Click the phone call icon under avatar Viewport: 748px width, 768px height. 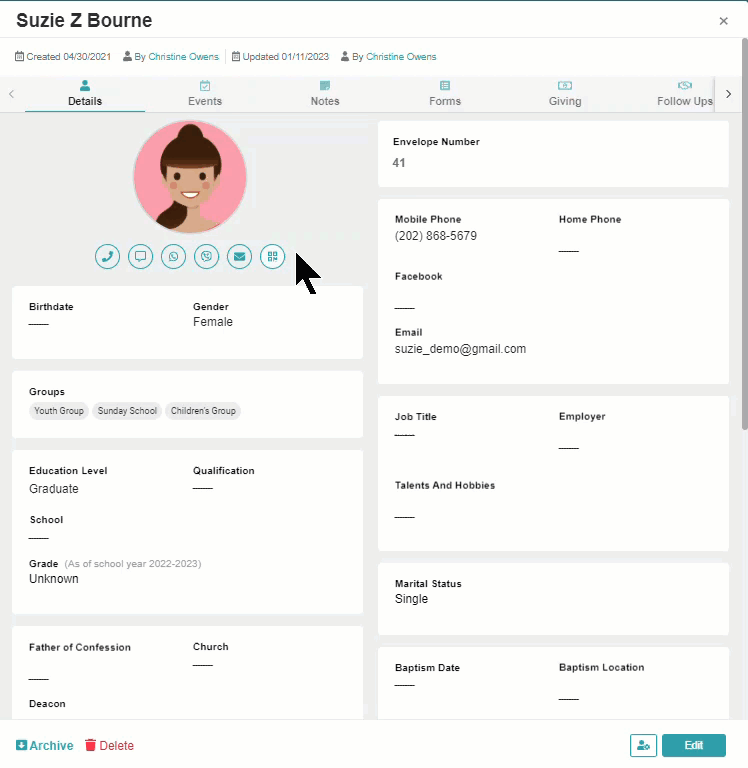tap(108, 257)
